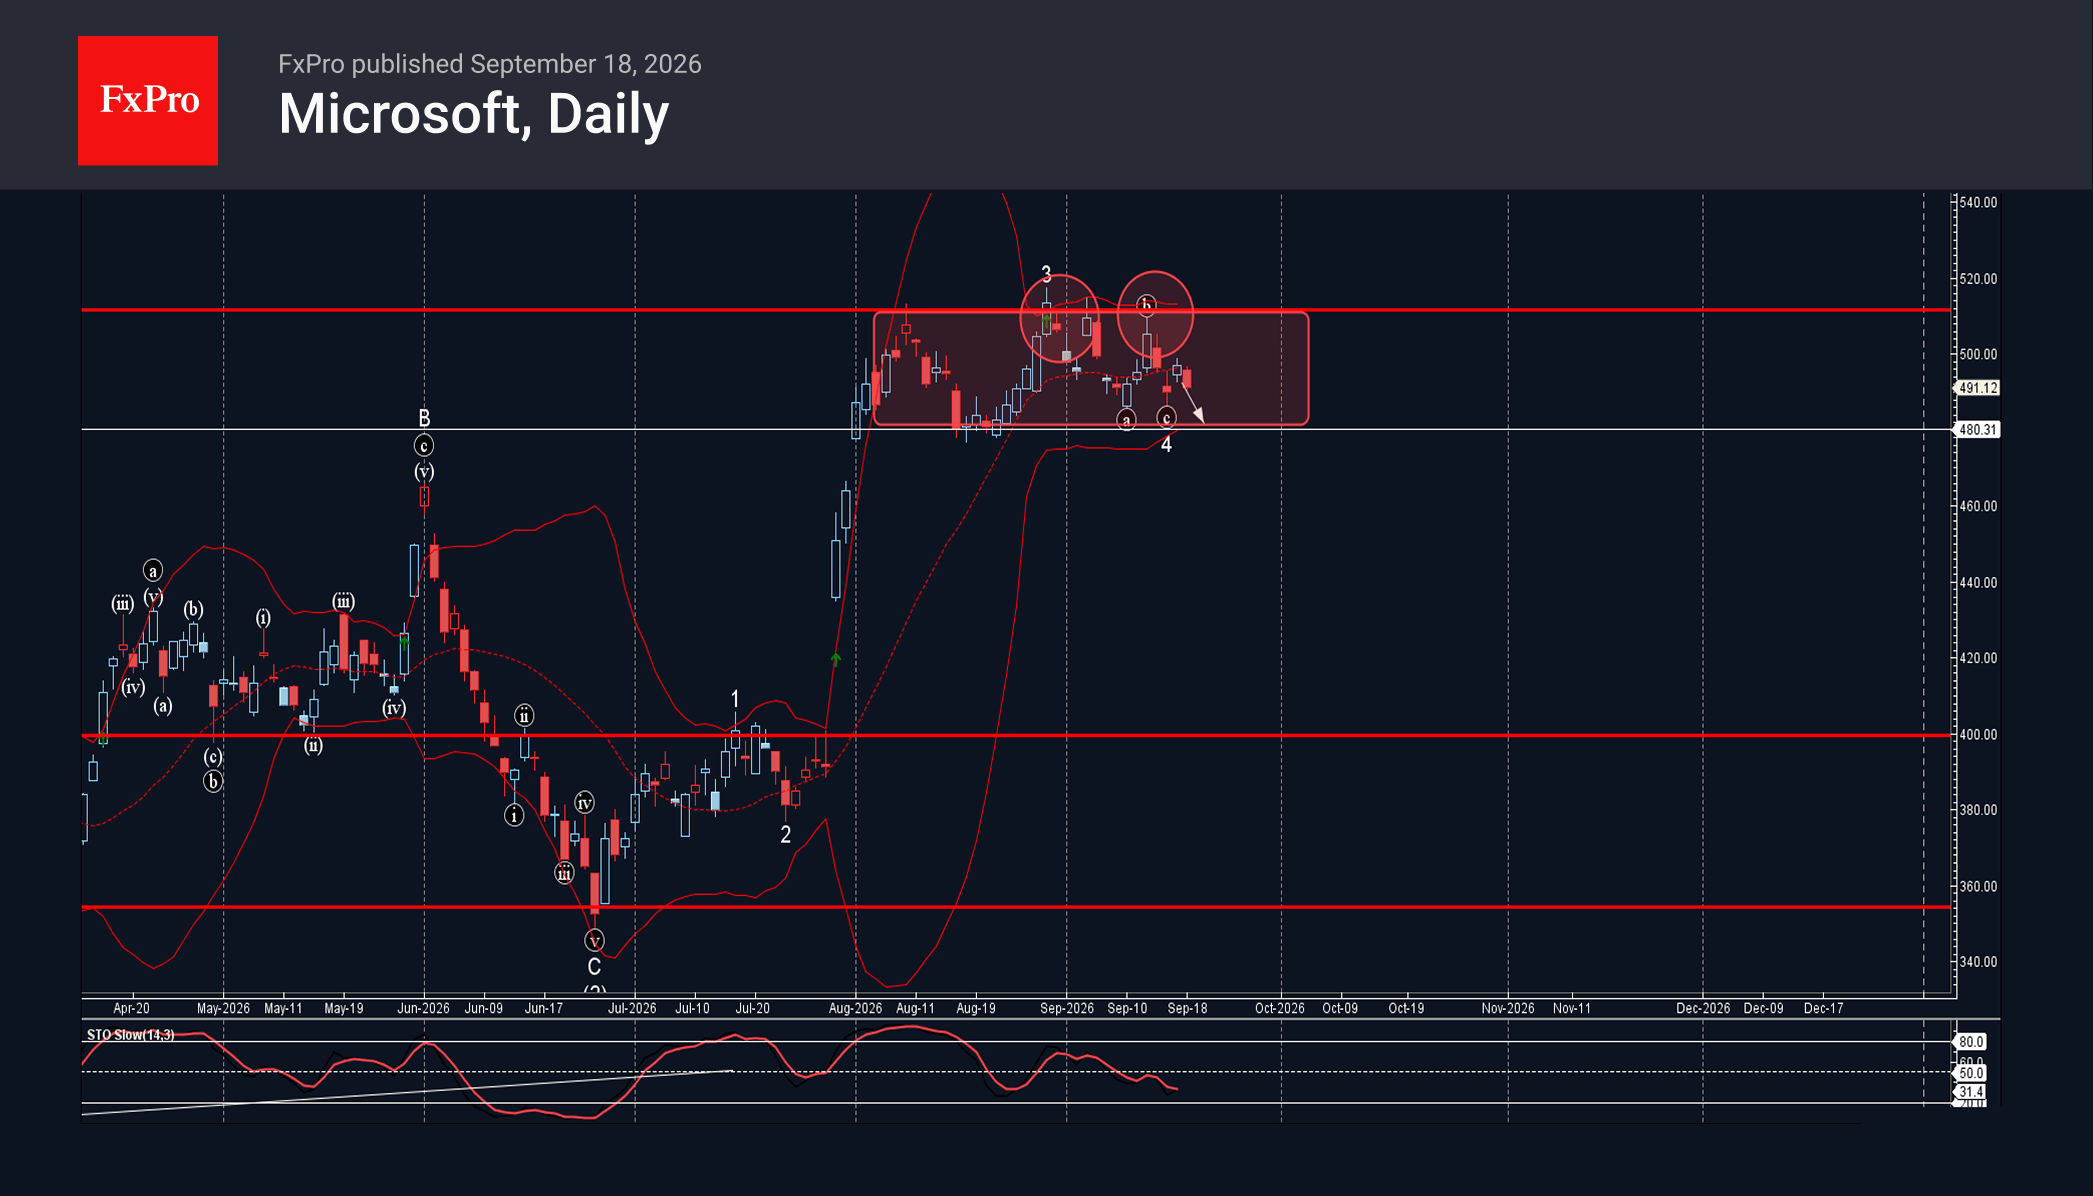Select the current price tag 491.12
This screenshot has width=2093, height=1196.
pos(1977,388)
